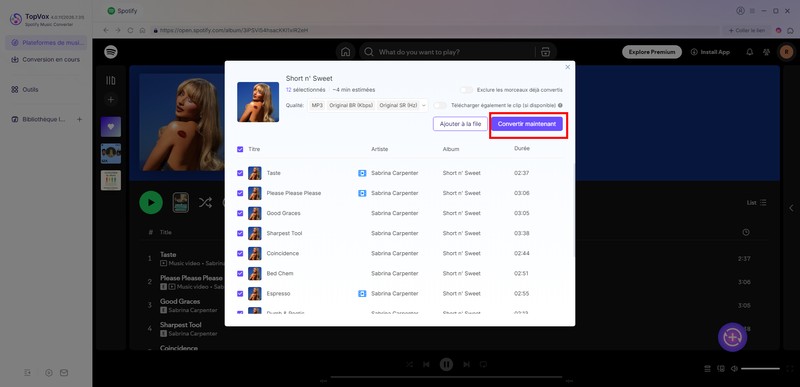
Task: Click Install App link
Action: coord(710,52)
